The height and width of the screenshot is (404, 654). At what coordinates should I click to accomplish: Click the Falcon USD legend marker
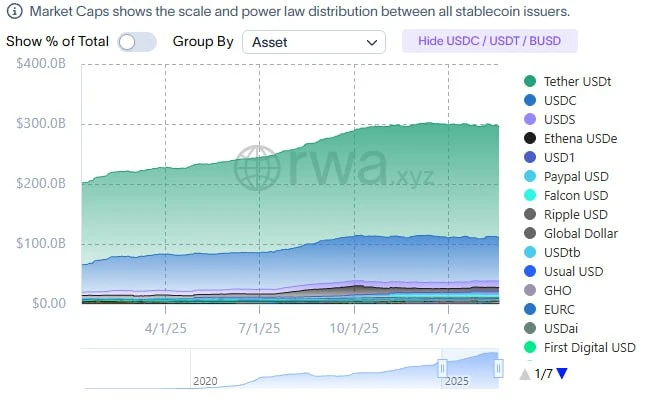(x=529, y=195)
